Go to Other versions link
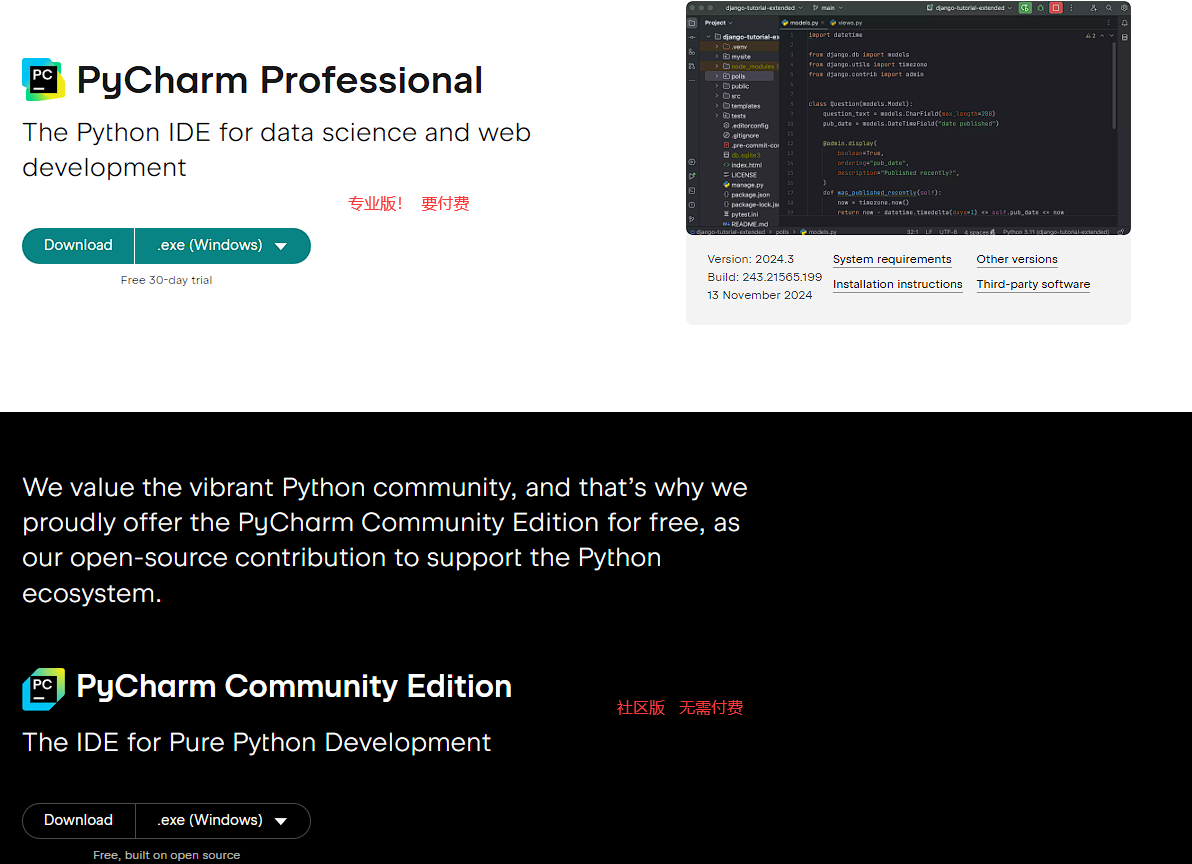Viewport: 1192px width, 864px height. pyautogui.click(x=1016, y=260)
